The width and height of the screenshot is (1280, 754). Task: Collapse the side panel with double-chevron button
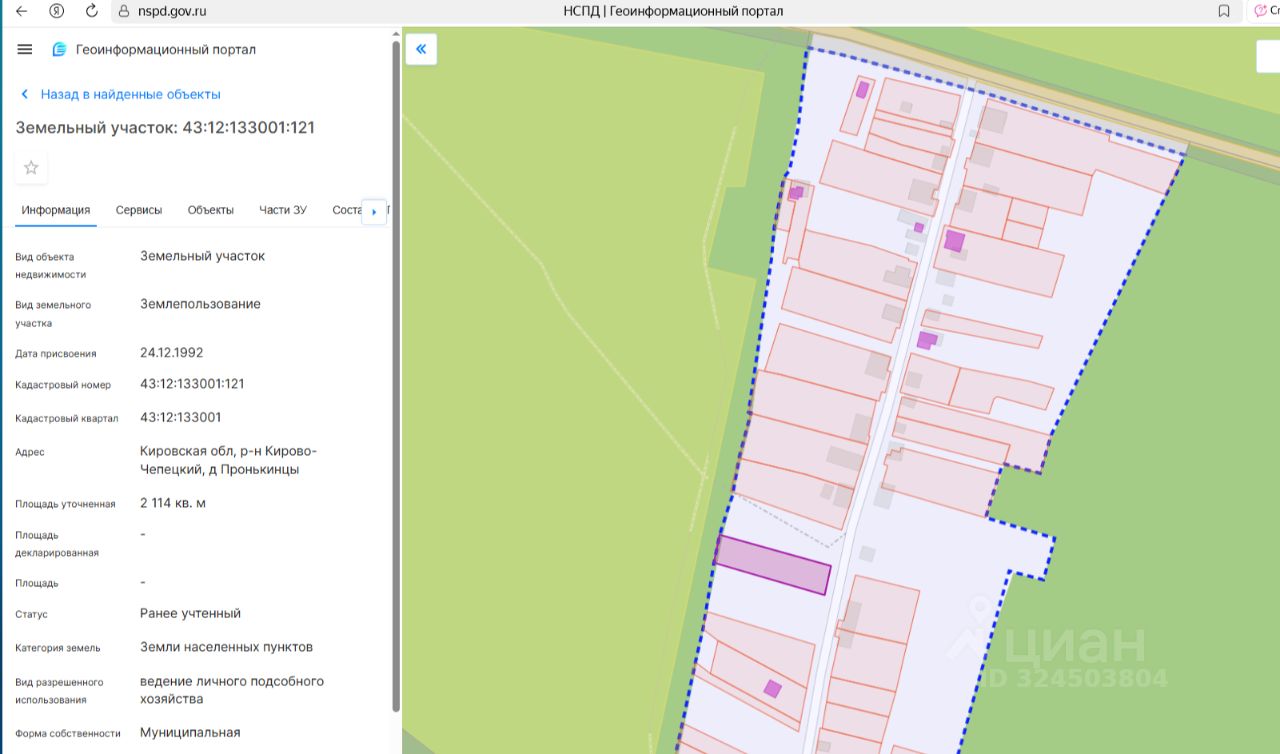421,49
